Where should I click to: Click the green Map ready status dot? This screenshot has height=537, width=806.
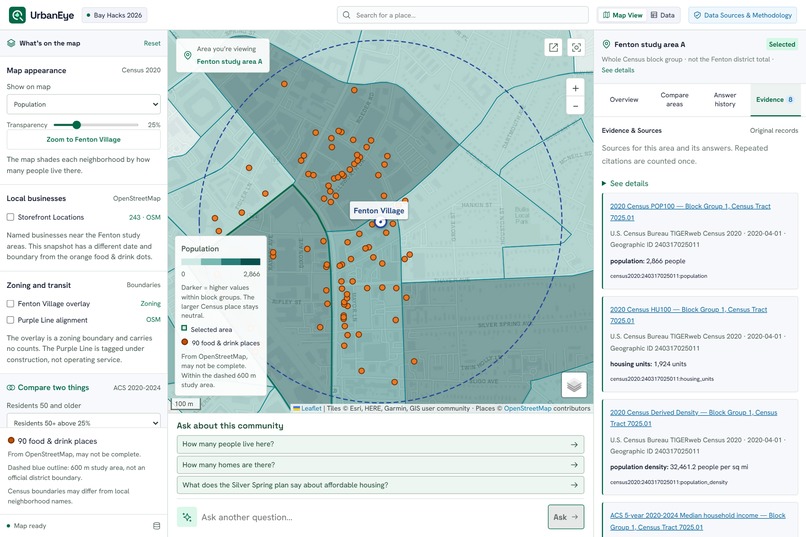tap(8, 526)
